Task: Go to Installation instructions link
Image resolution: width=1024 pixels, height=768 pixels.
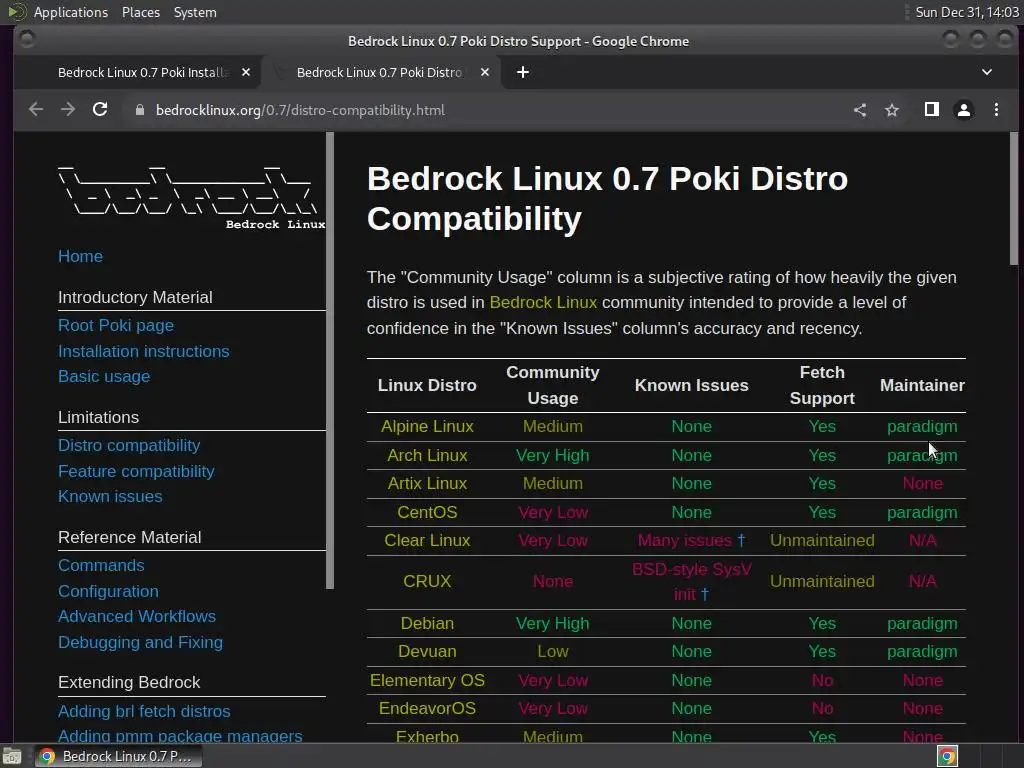Action: (x=144, y=351)
